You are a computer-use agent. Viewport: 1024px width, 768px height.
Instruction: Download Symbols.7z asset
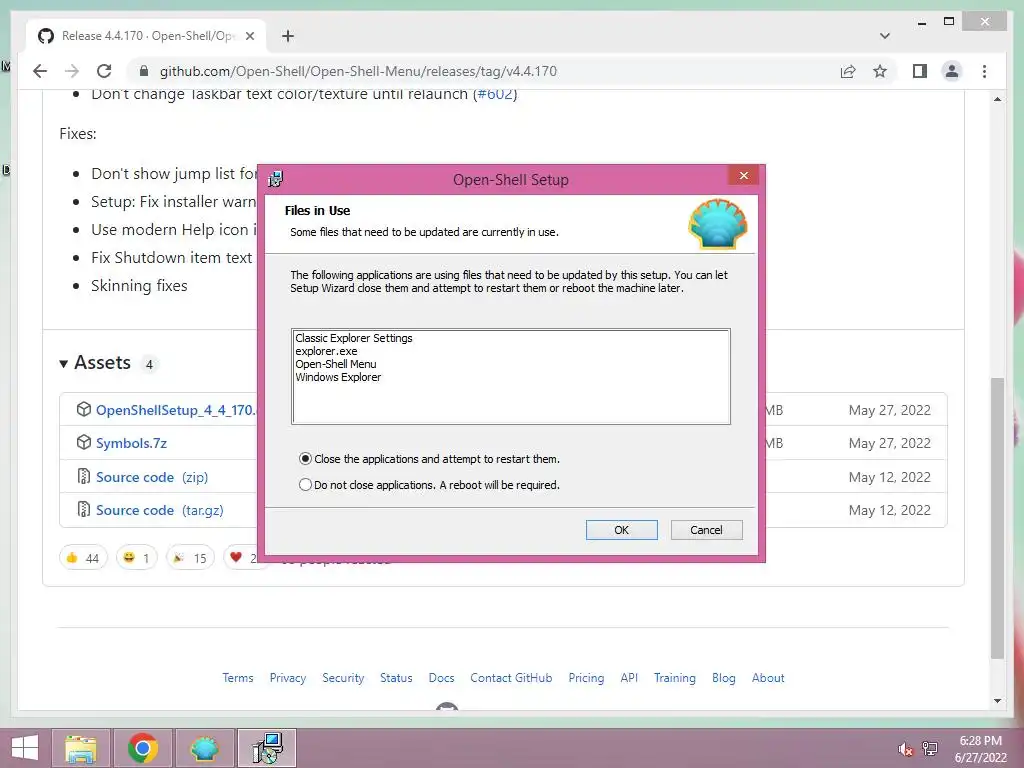pos(131,443)
